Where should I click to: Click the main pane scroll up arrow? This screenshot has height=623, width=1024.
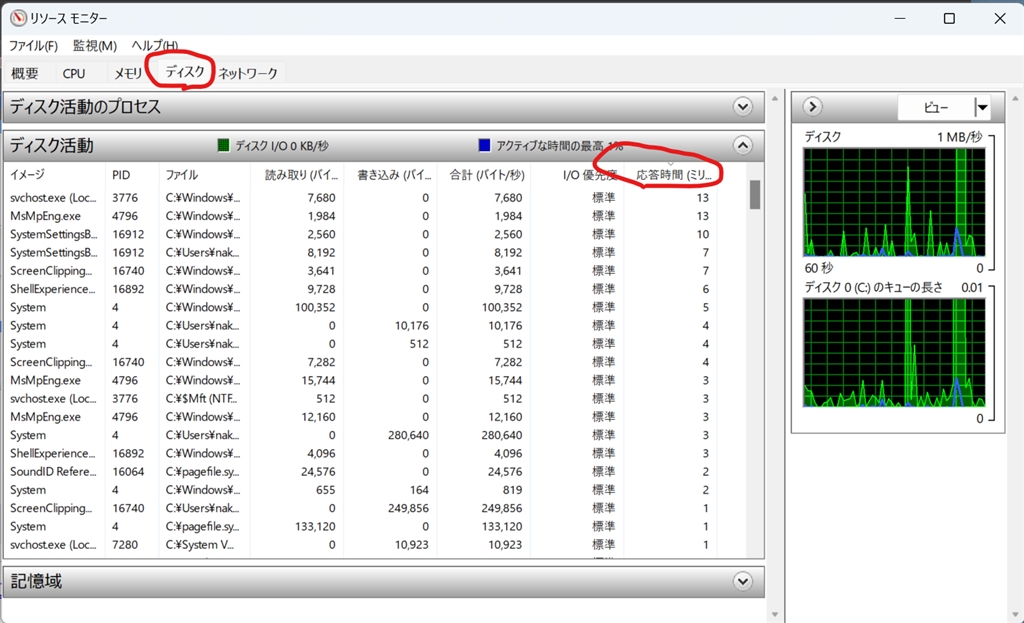(775, 99)
